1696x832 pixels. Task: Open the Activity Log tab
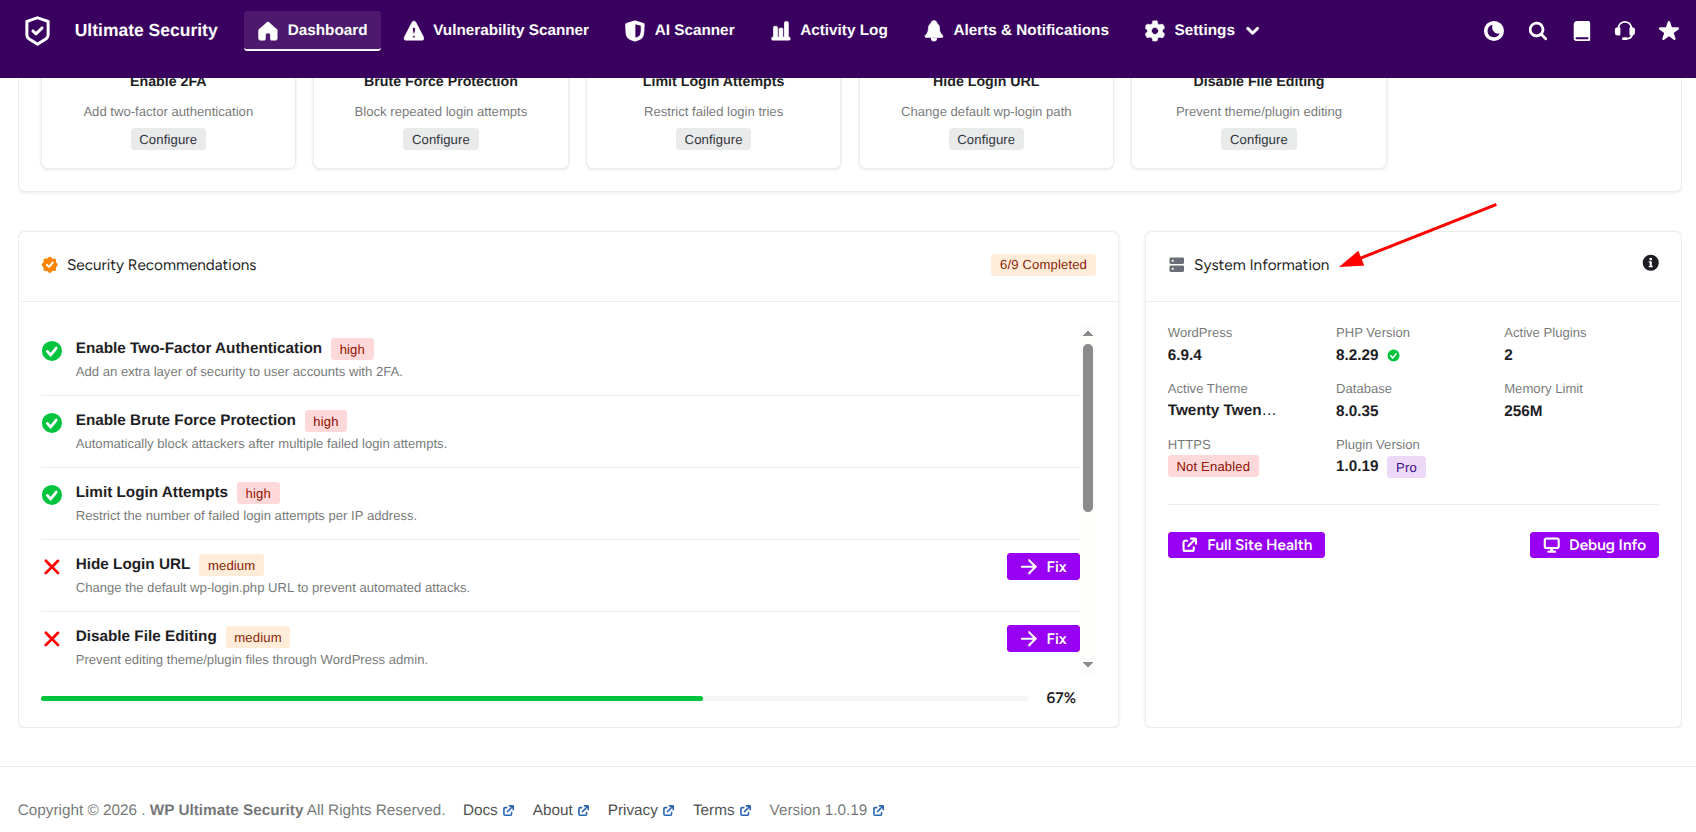[x=829, y=31]
